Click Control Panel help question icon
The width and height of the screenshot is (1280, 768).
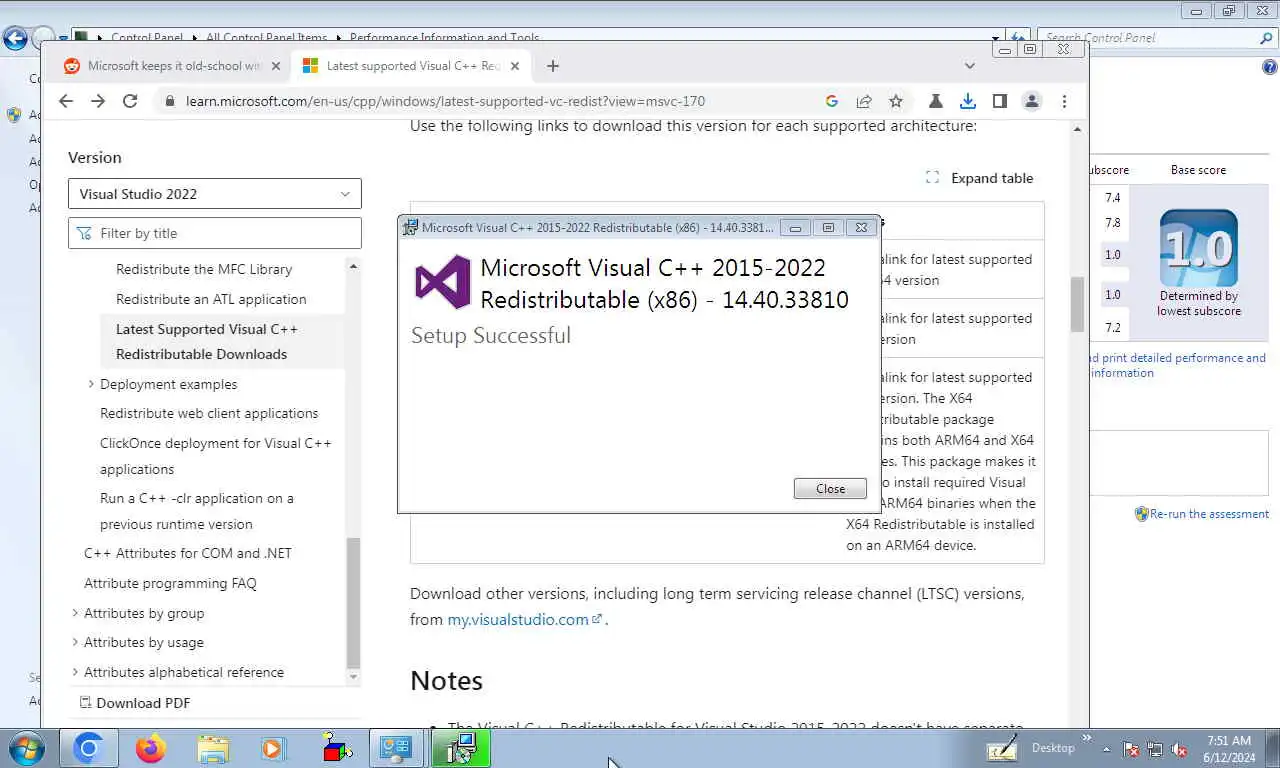[x=1270, y=67]
